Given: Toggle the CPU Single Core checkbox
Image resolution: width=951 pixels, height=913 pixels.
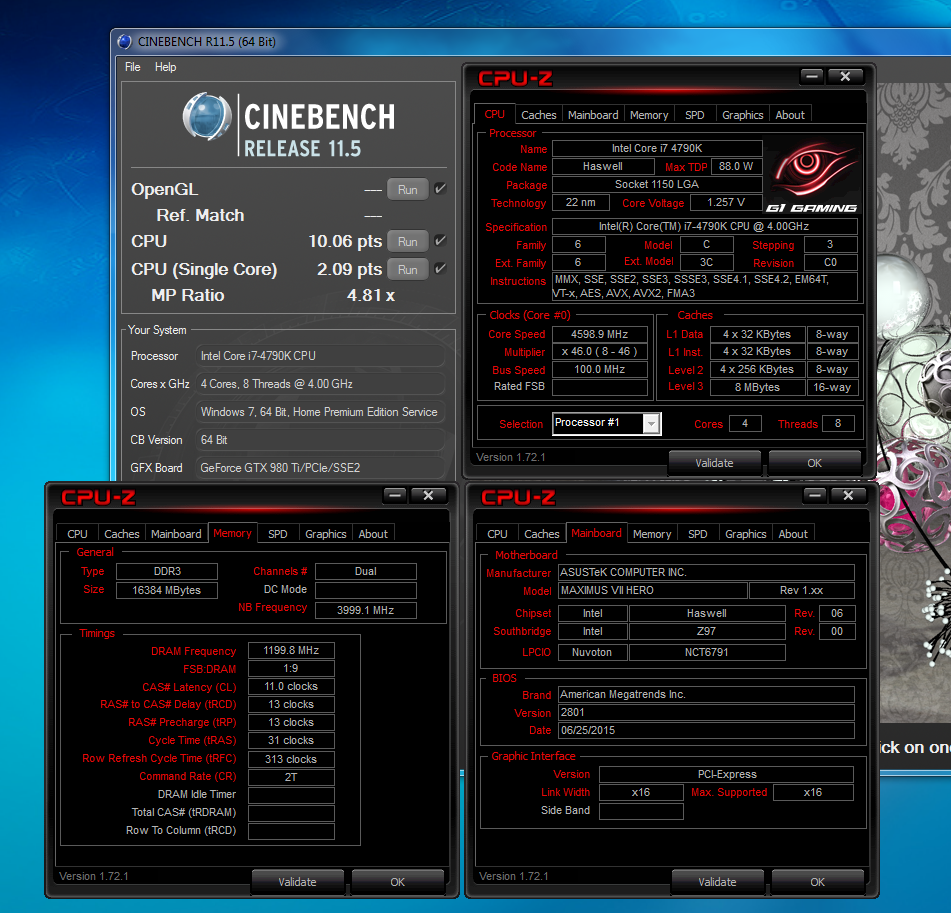Looking at the screenshot, I should pos(440,268).
